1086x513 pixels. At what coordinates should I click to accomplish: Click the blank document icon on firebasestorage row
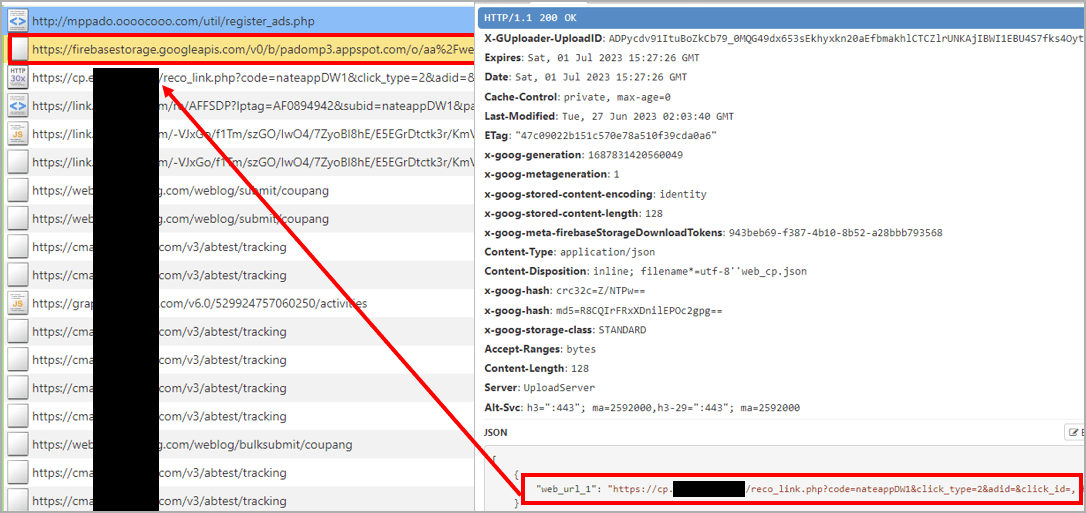17,48
